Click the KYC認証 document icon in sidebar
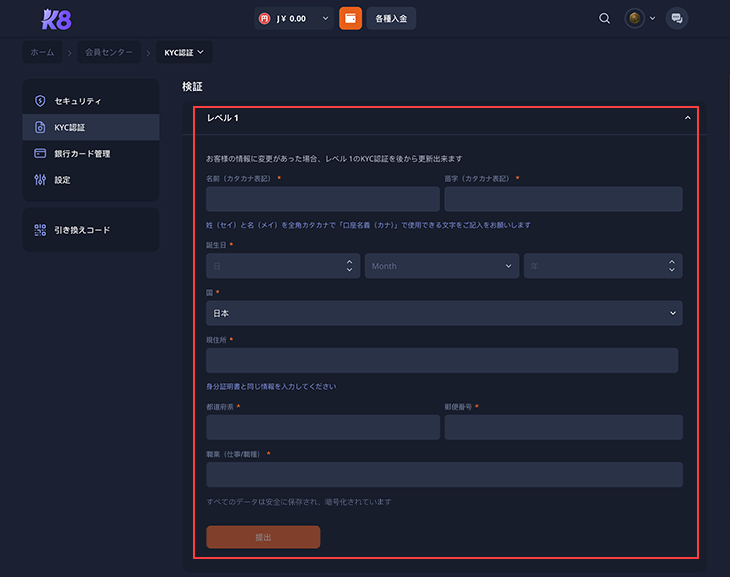 point(40,127)
